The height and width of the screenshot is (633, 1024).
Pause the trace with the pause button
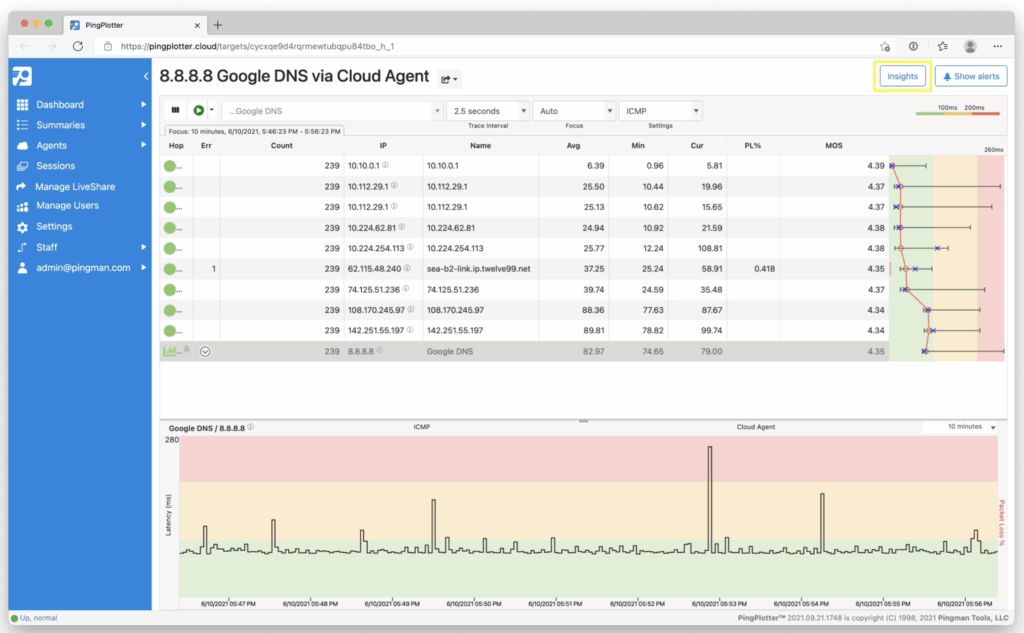pos(175,110)
